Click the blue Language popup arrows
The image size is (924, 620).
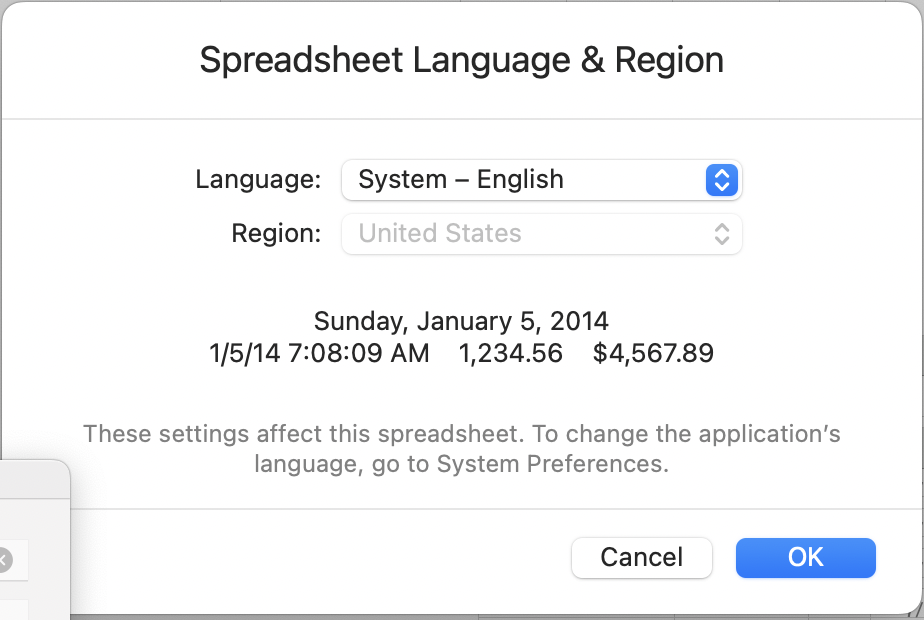click(721, 180)
